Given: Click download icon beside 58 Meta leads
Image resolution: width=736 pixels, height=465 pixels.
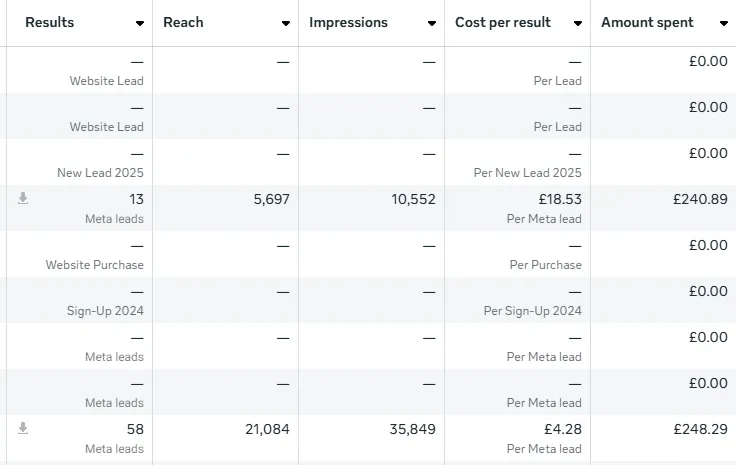Looking at the screenshot, I should tap(23, 429).
